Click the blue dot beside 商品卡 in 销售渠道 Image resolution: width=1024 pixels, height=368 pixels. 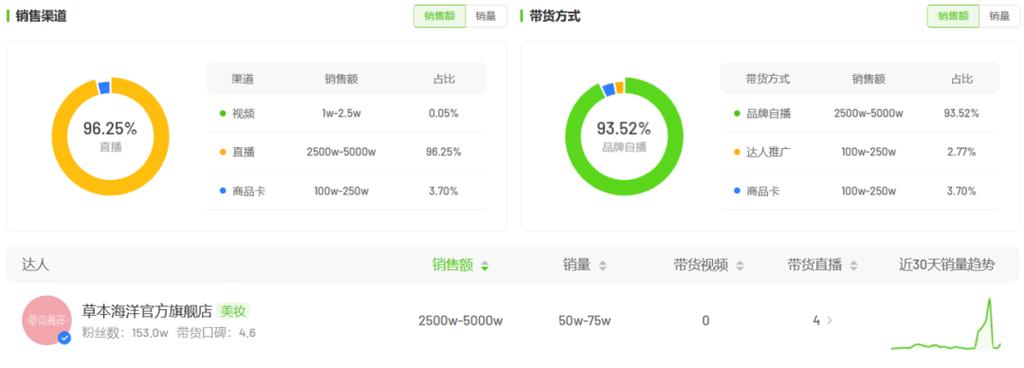(223, 191)
